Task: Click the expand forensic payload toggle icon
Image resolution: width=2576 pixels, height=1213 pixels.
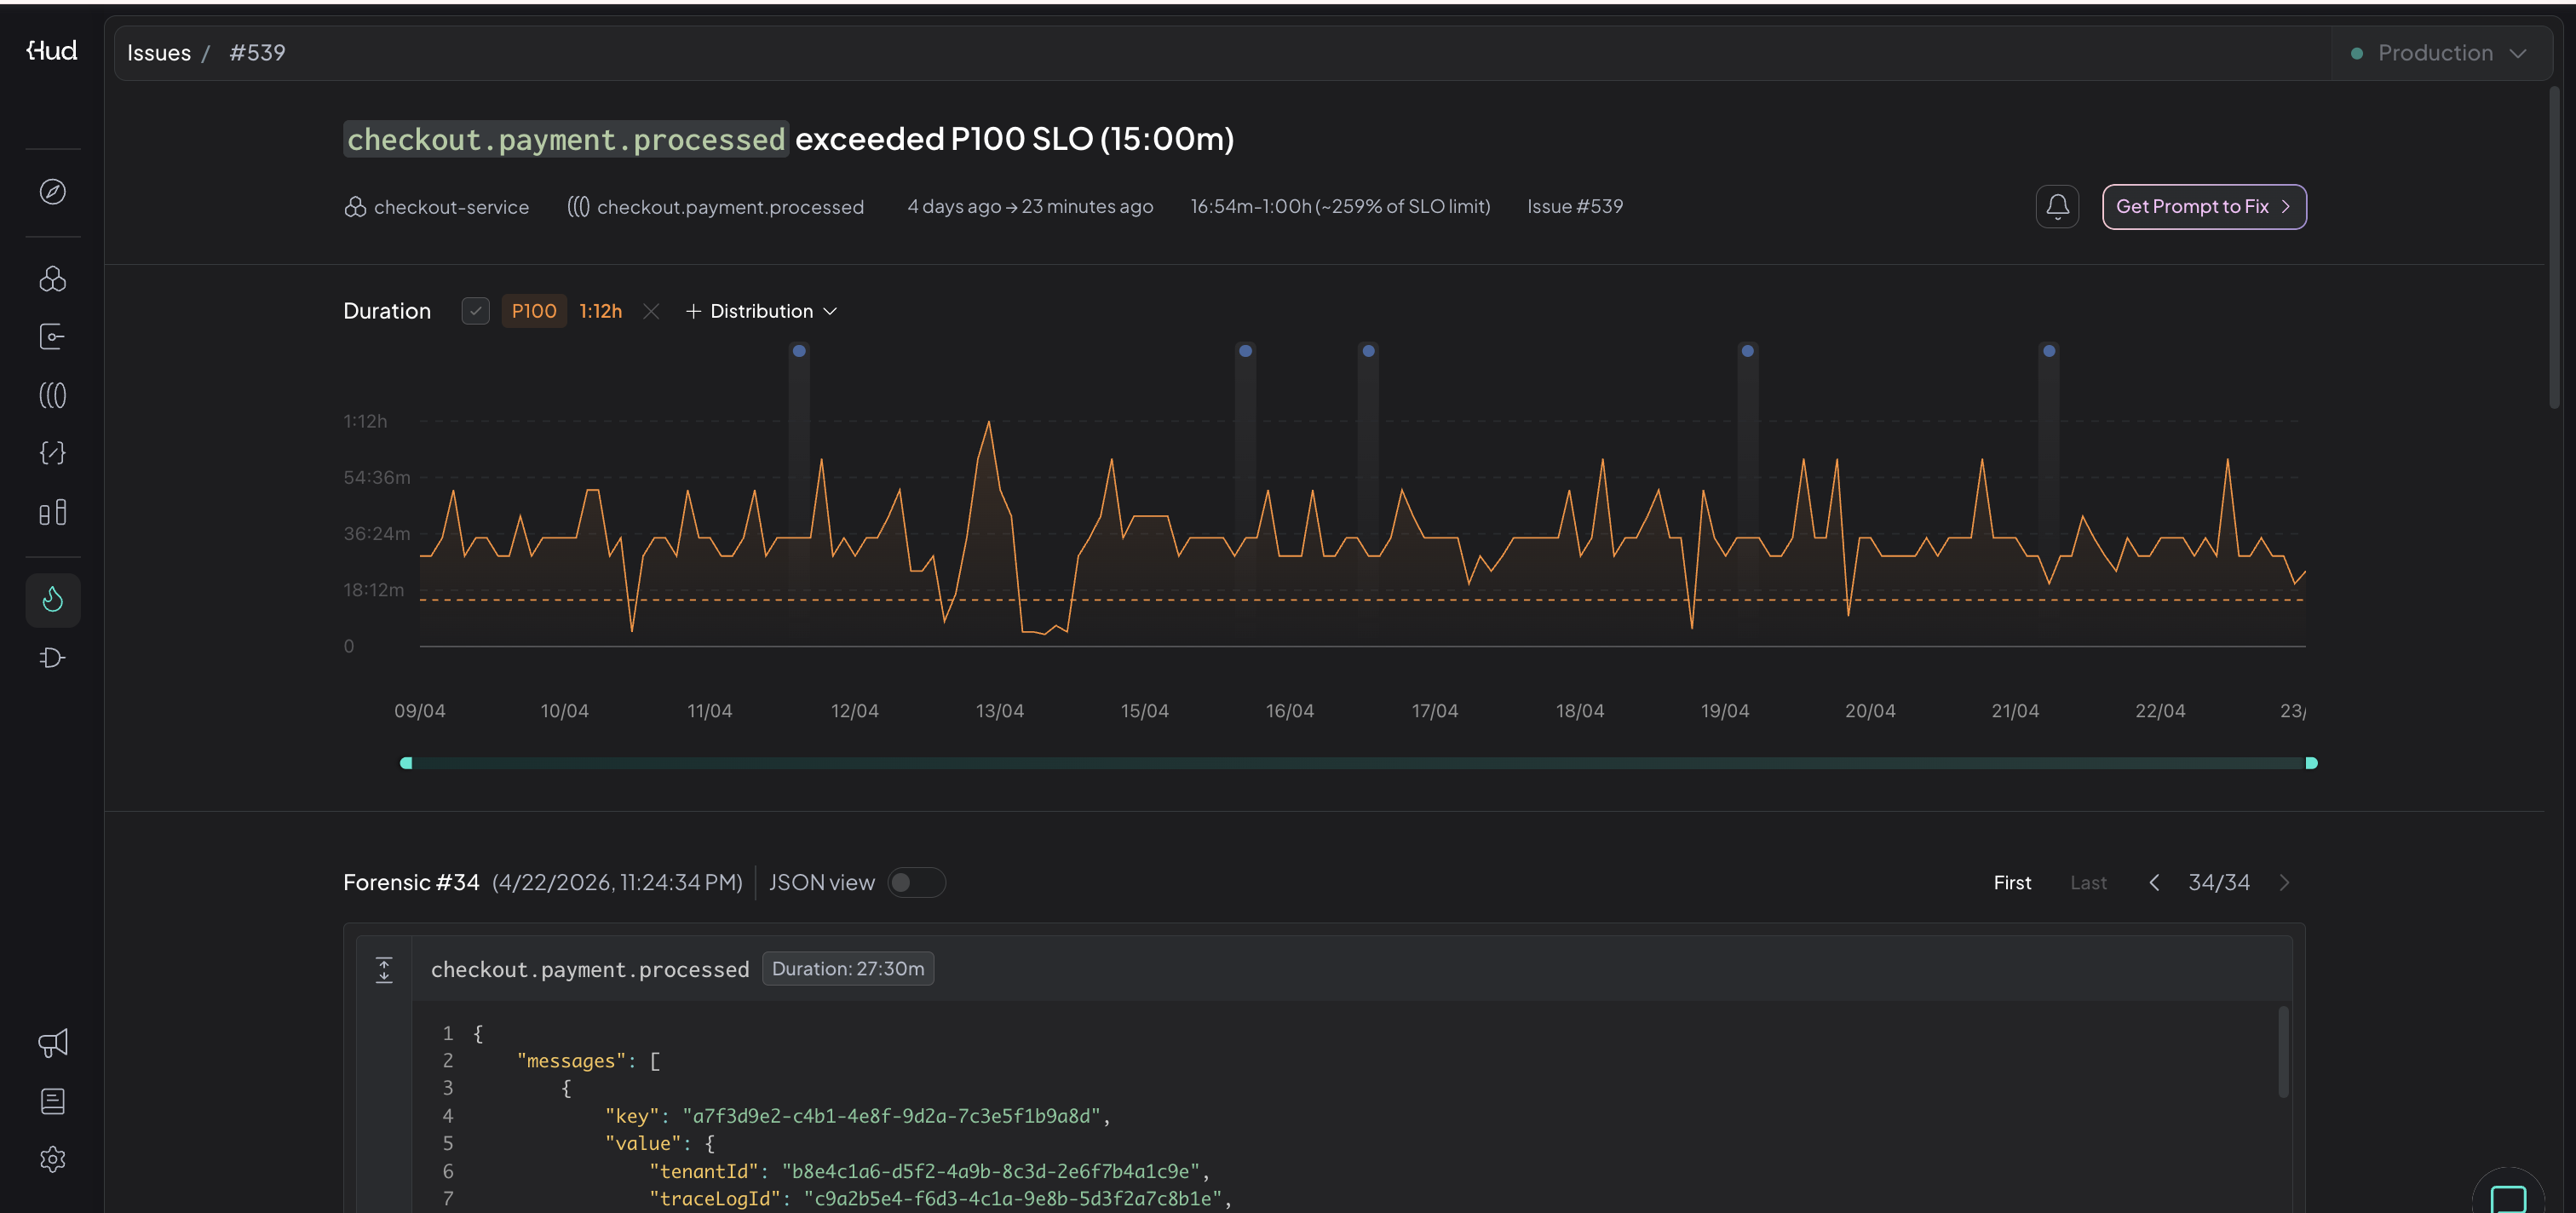Action: (x=384, y=969)
